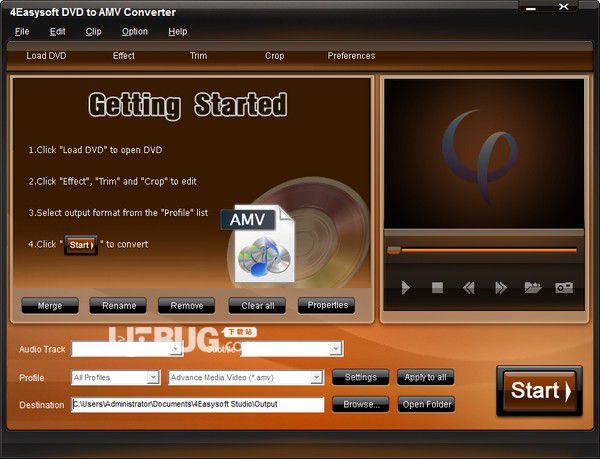Open the Trim tool
The width and height of the screenshot is (600, 459).
pyautogui.click(x=199, y=56)
